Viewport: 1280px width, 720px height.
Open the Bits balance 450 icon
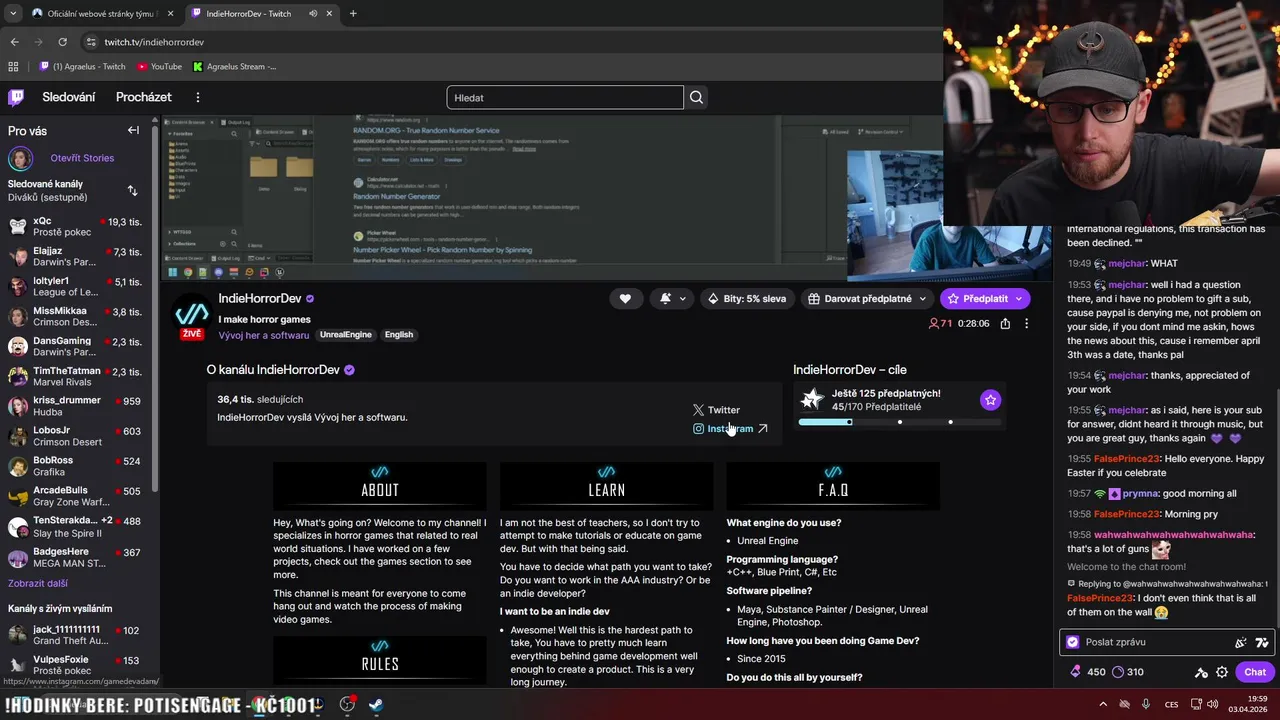click(1076, 672)
